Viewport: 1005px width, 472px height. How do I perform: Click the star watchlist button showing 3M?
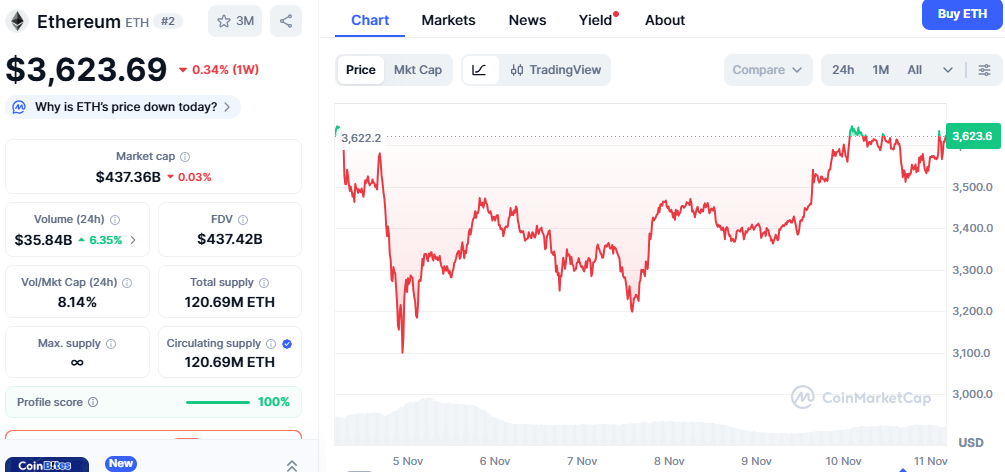point(235,21)
